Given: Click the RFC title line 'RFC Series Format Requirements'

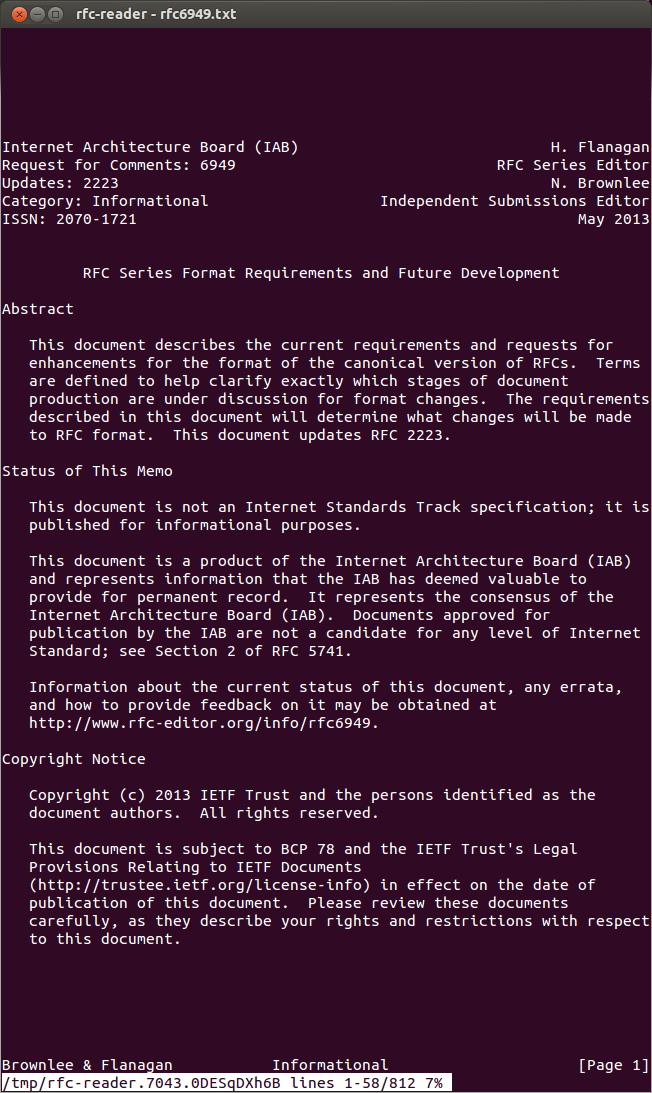Looking at the screenshot, I should 321,273.
